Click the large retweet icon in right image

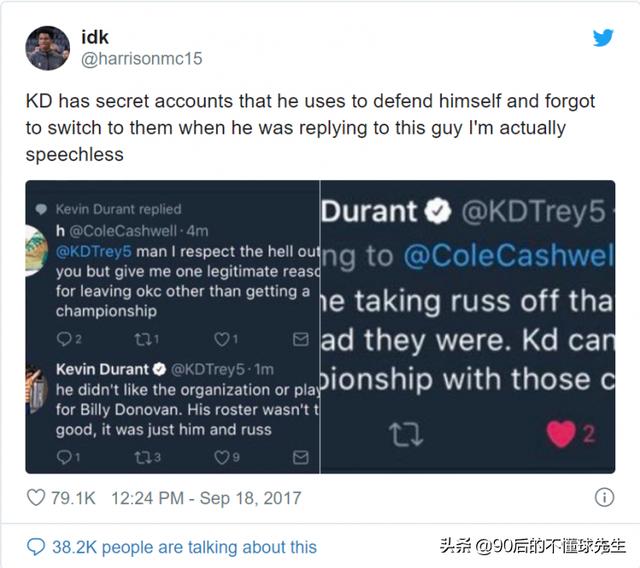(x=406, y=435)
